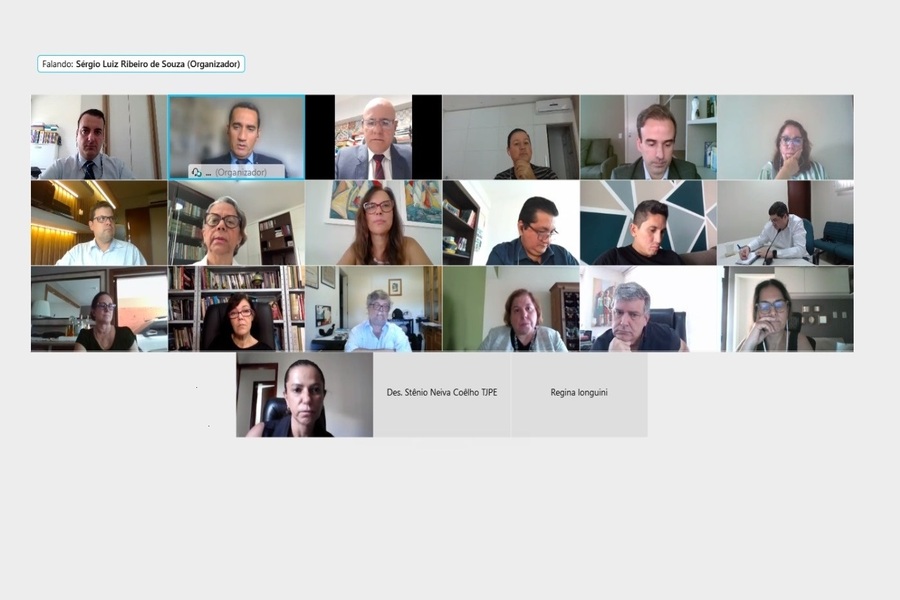This screenshot has width=900, height=600.
Task: Select tile with mirror and desk lamp
Action: pos(99,309)
